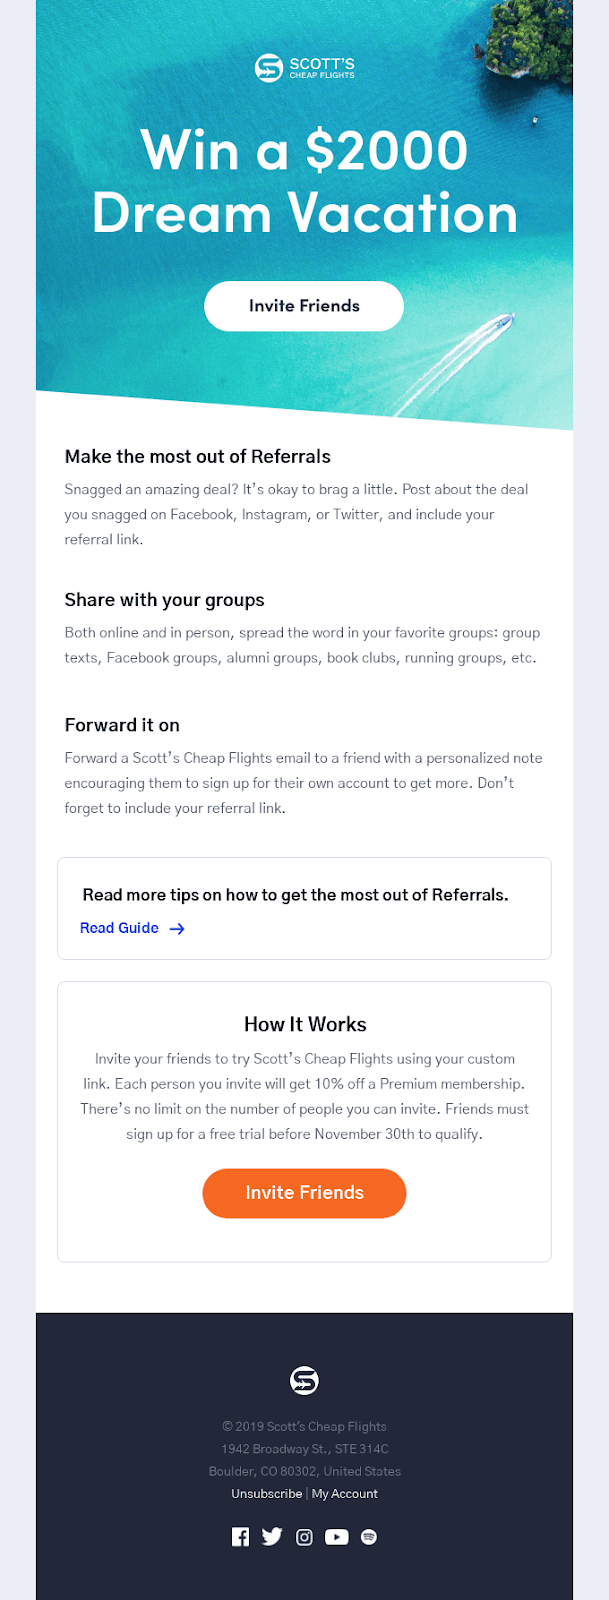Open the Twitter bird icon

click(272, 1537)
